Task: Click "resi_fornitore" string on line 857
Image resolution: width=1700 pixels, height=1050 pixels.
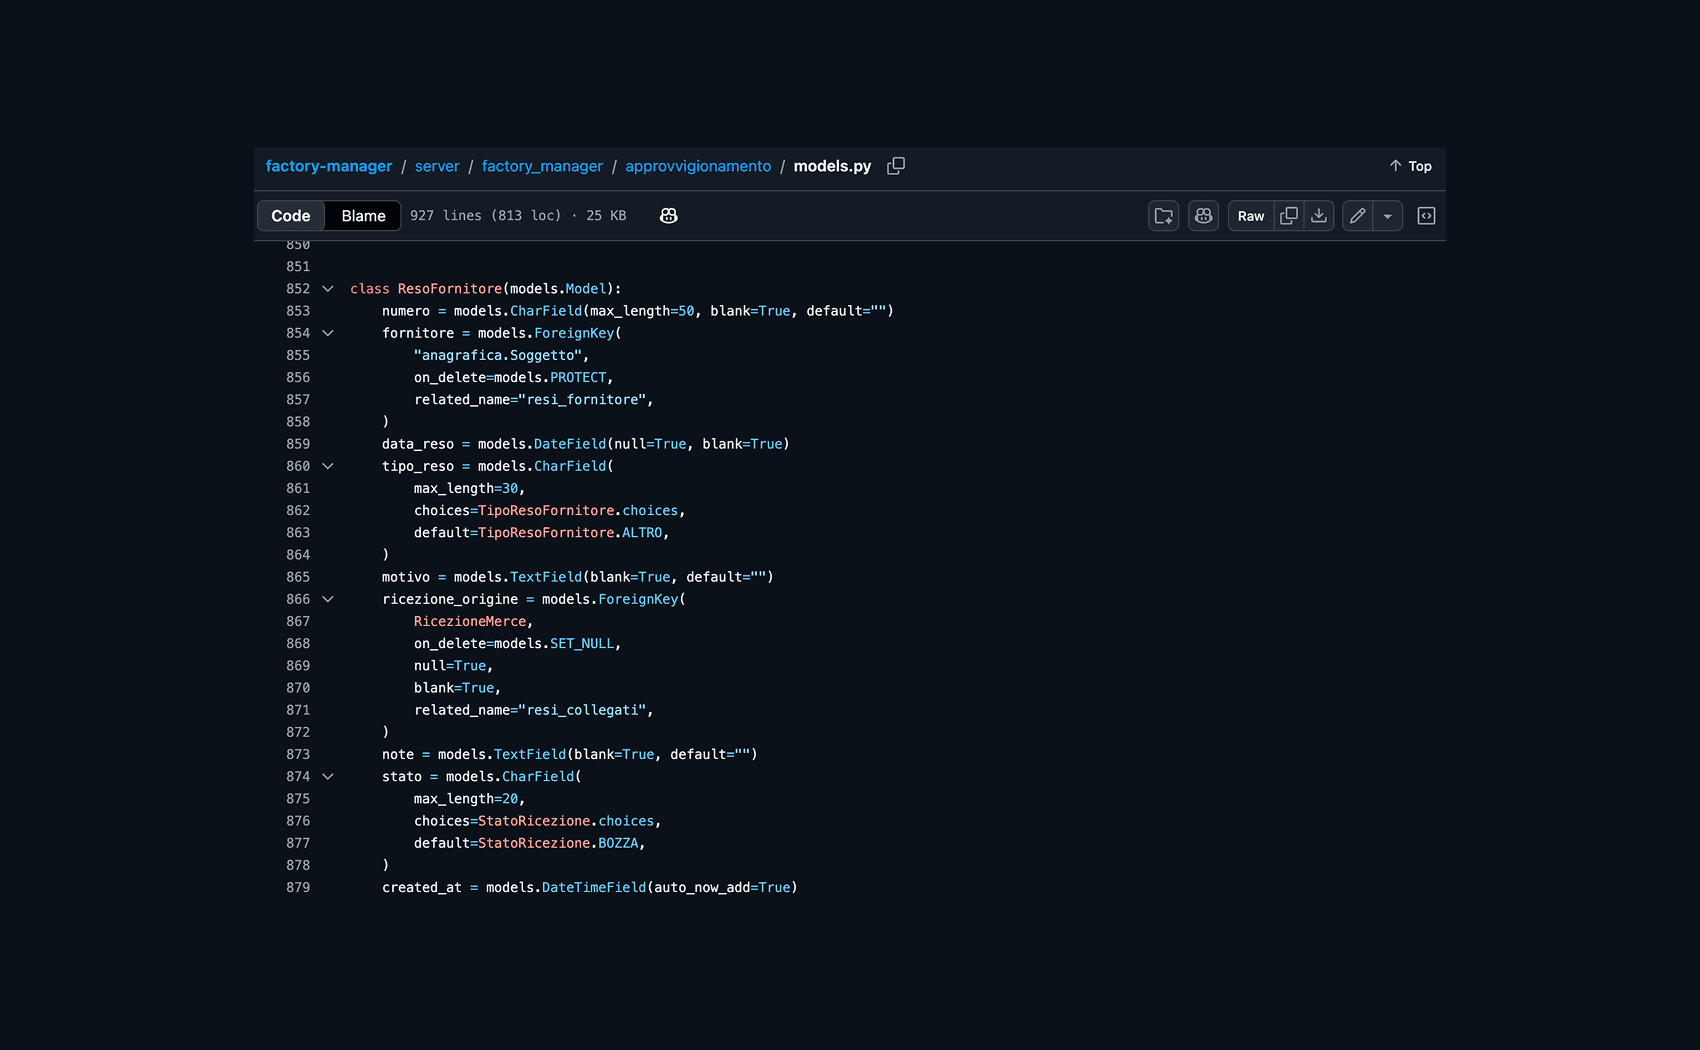Action: [x=582, y=400]
